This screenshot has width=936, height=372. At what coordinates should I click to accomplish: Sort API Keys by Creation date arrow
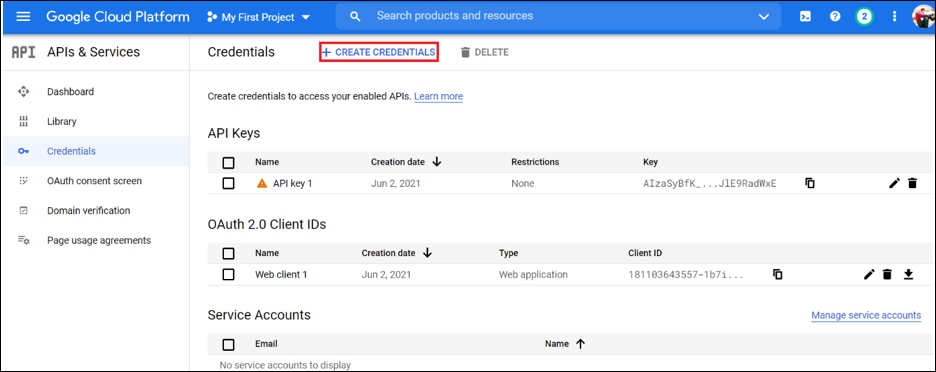tap(436, 162)
